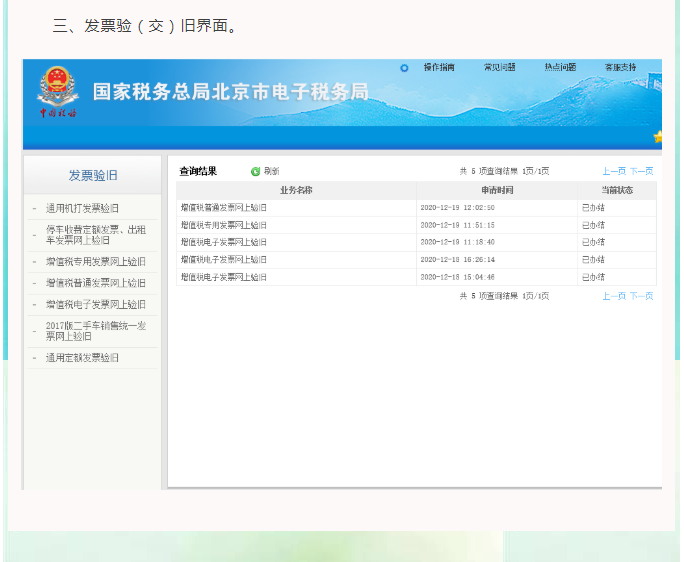The image size is (684, 562).
Task: Select 通用定额发票验旧 in the sidebar
Action: click(82, 358)
